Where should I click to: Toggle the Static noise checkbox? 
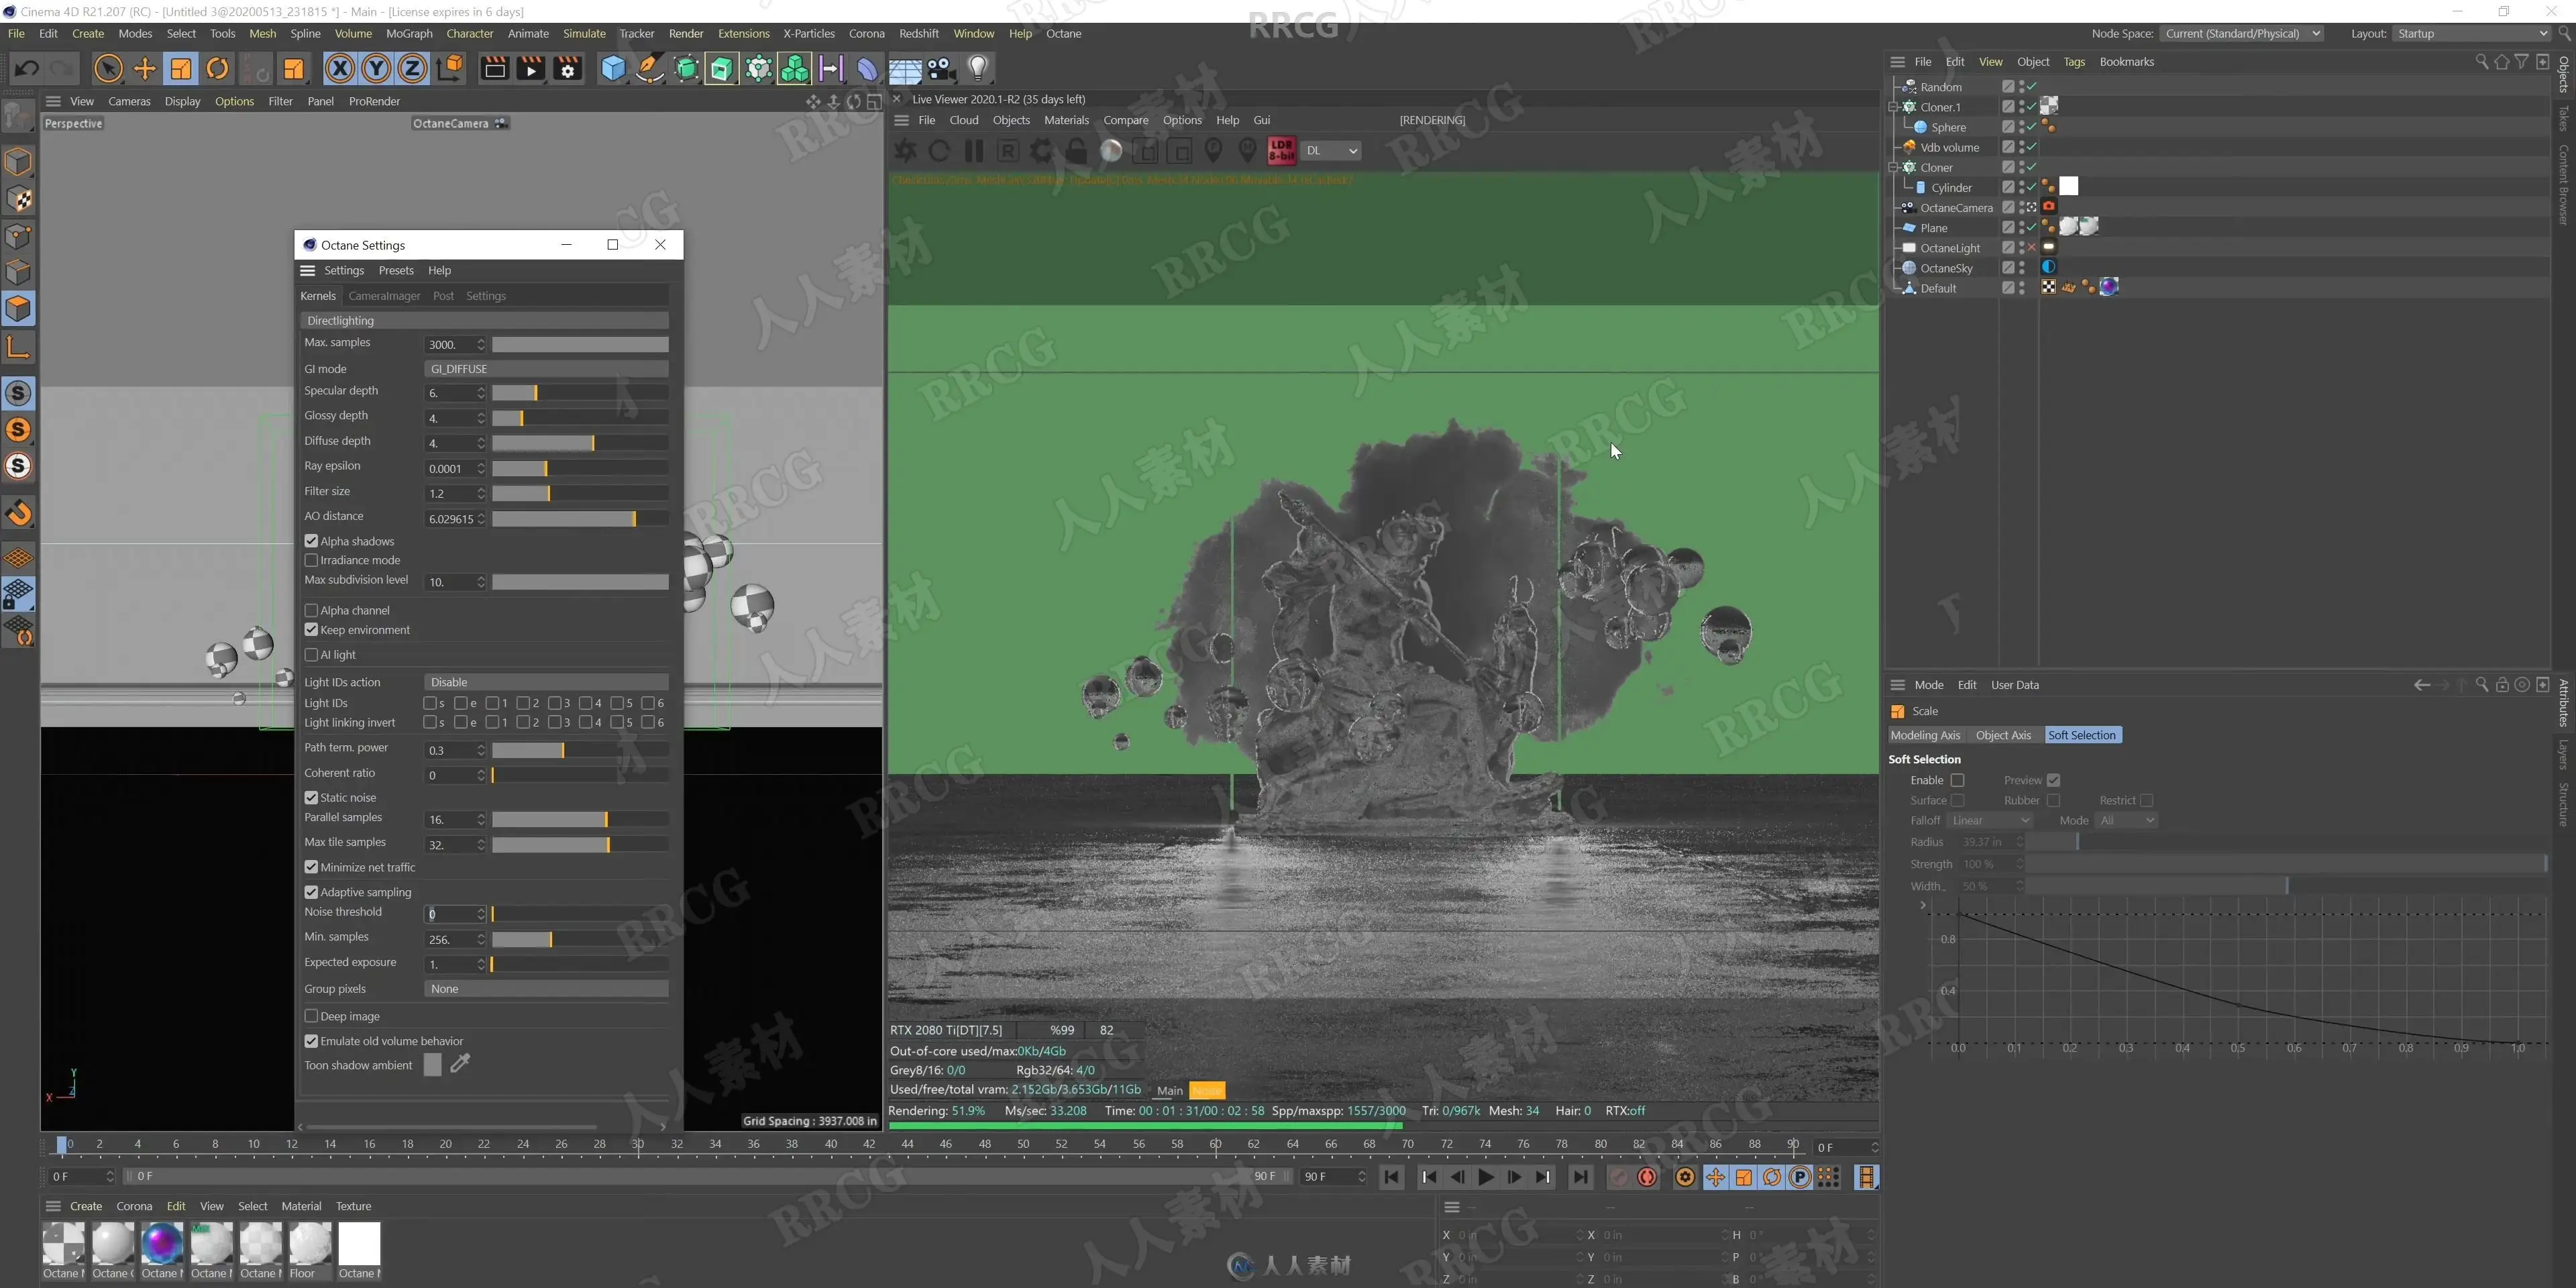point(311,798)
